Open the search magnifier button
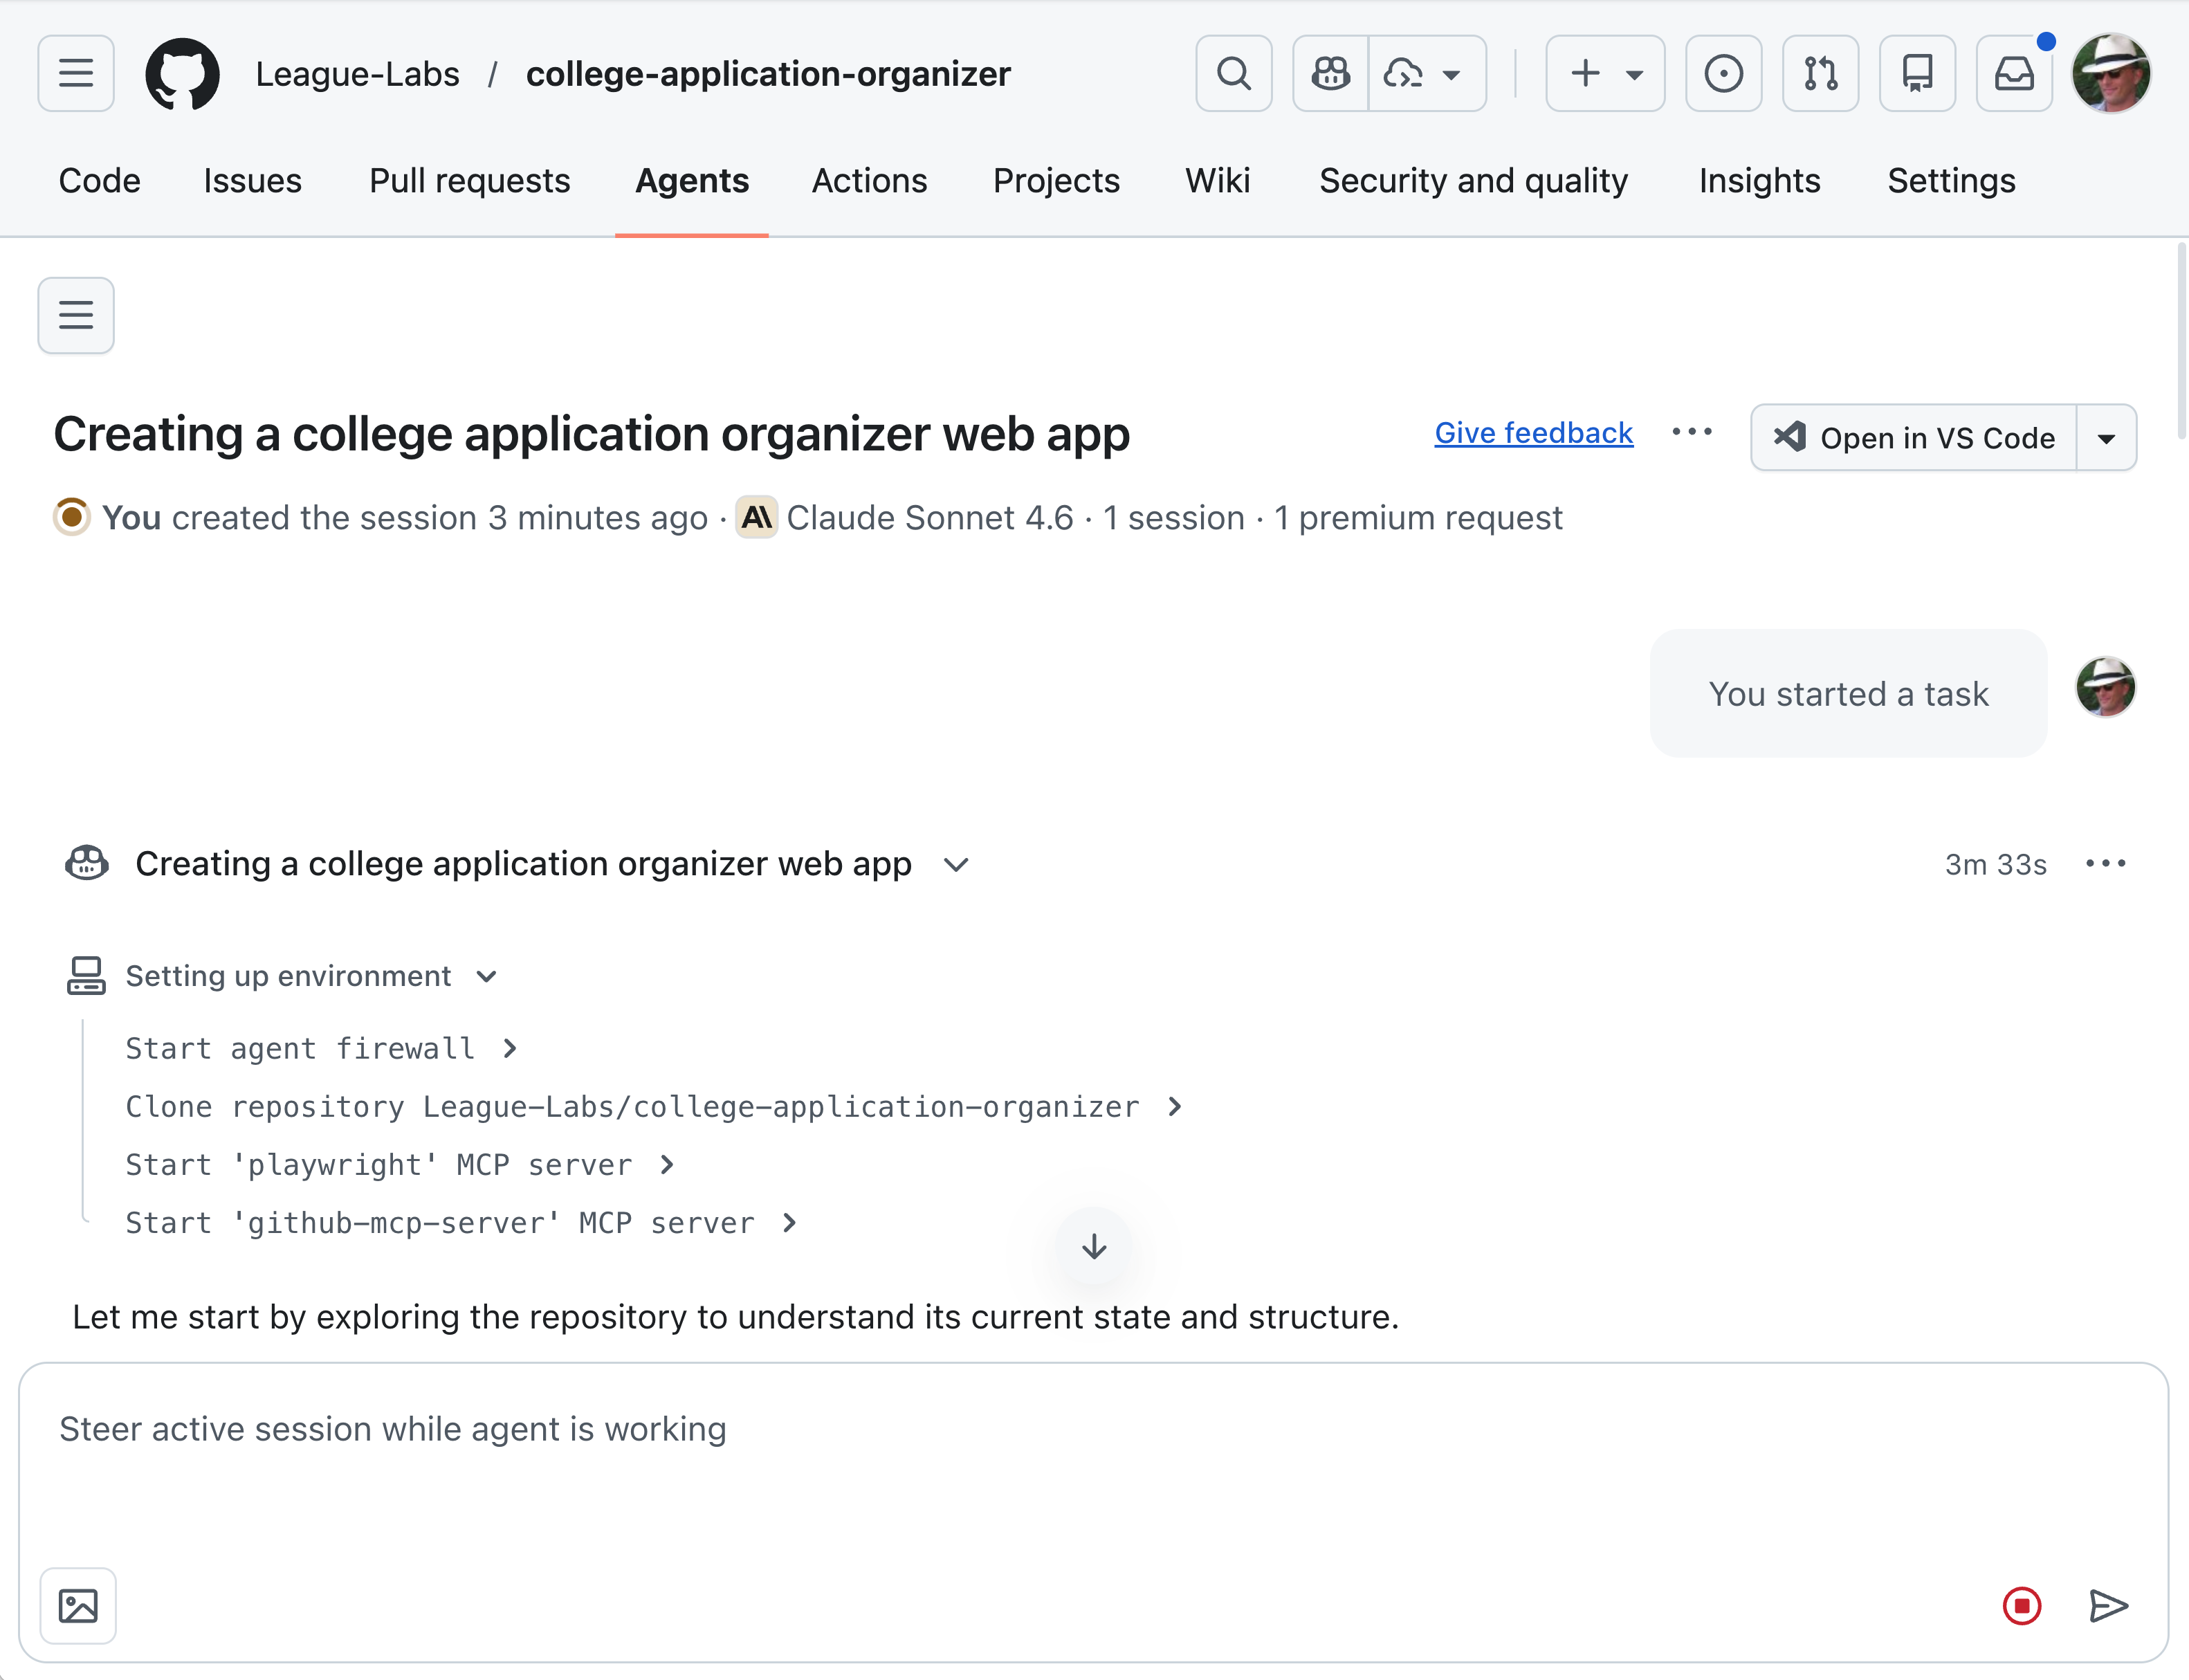The height and width of the screenshot is (1680, 2189). point(1233,73)
